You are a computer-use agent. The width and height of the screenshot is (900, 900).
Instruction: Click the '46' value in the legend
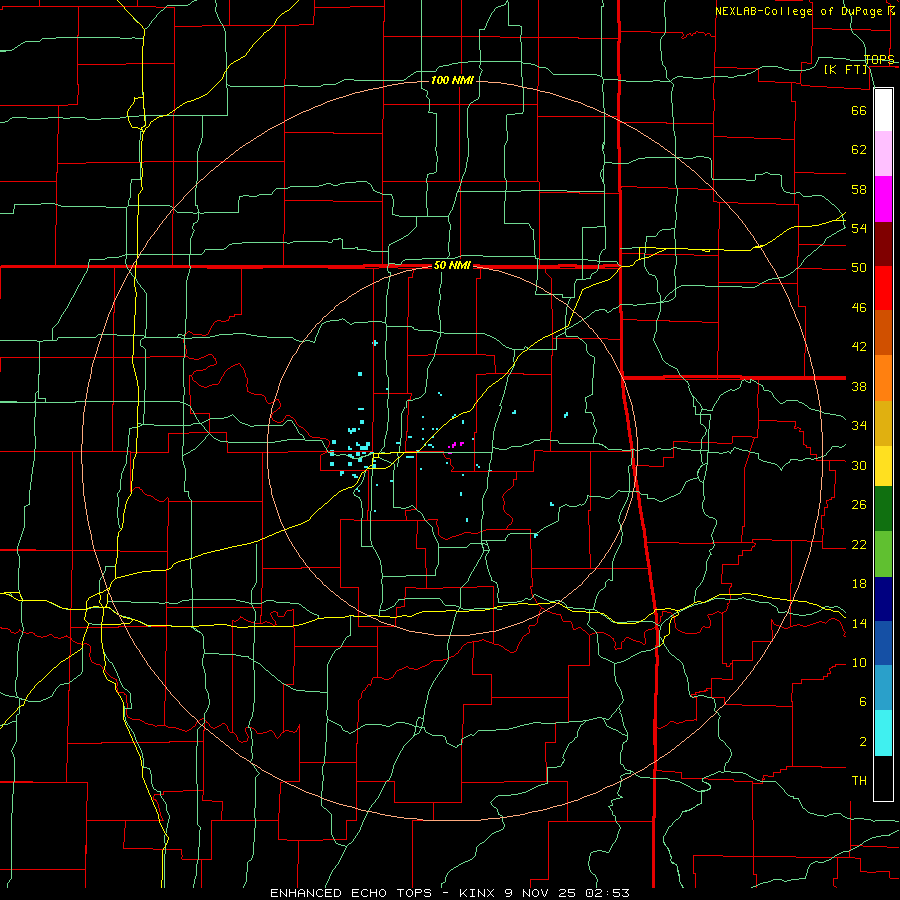point(859,308)
